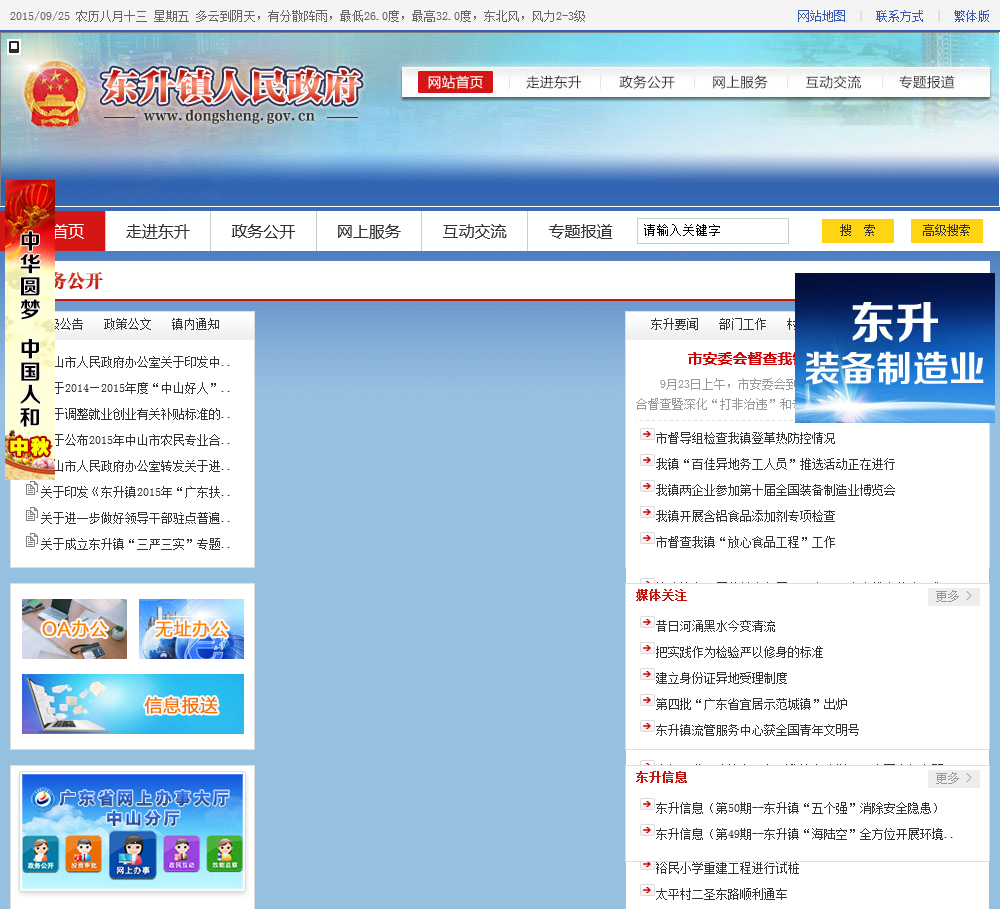Viewport: 1000px width, 909px height.
Task: Click document icon beside 关于进一步做好领导干部驻点普遍
Action: point(31,515)
